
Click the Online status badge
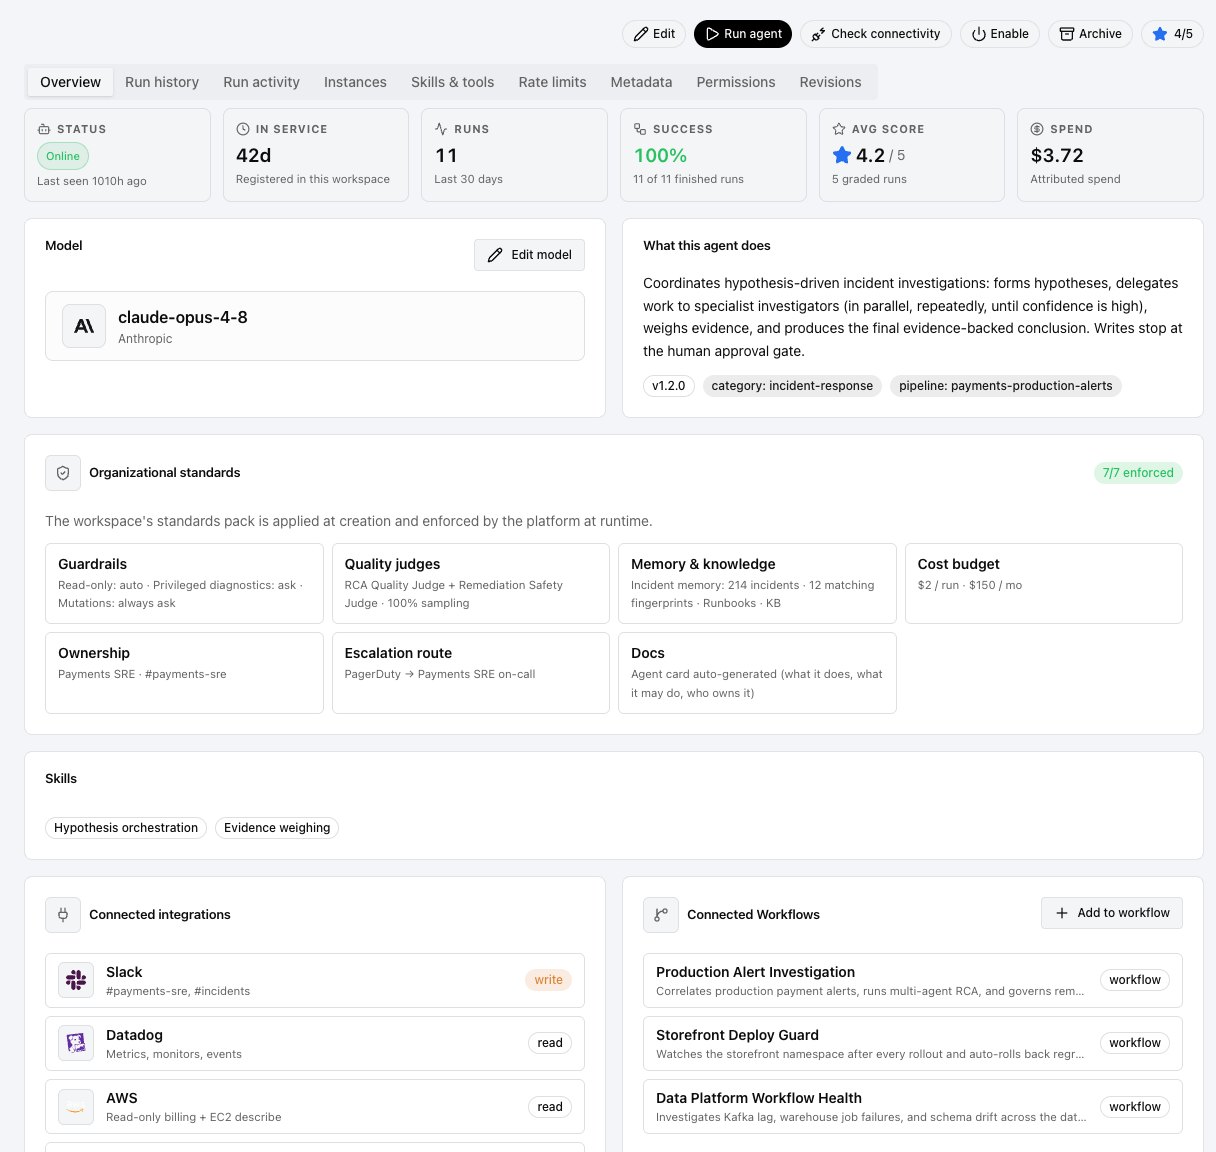click(63, 156)
